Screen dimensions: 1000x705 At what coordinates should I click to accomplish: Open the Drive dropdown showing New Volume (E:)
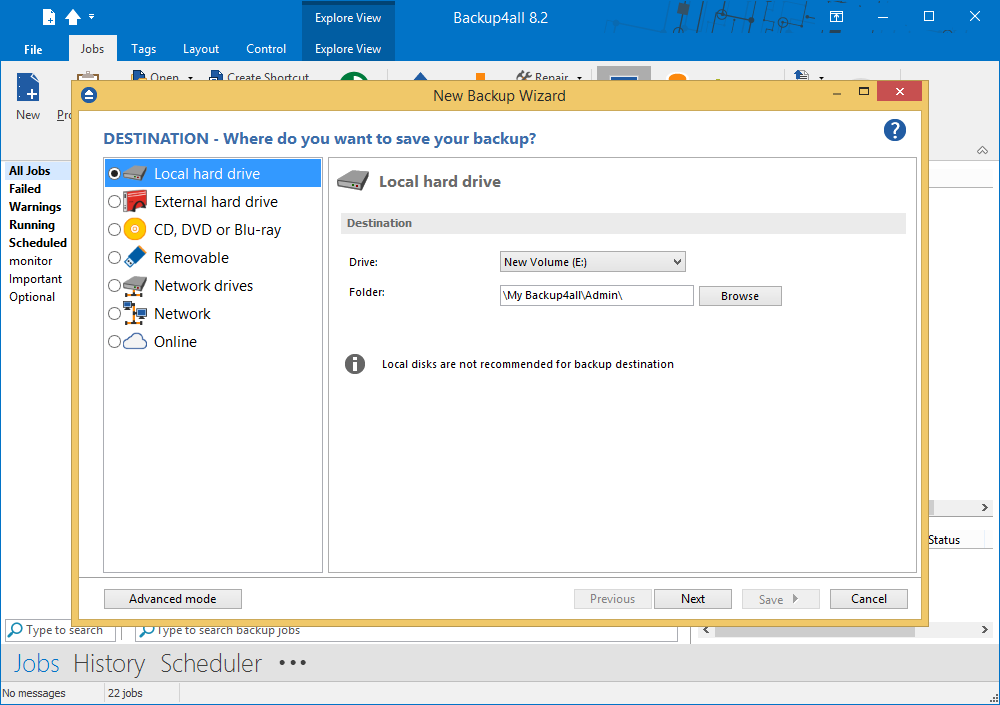(x=592, y=262)
